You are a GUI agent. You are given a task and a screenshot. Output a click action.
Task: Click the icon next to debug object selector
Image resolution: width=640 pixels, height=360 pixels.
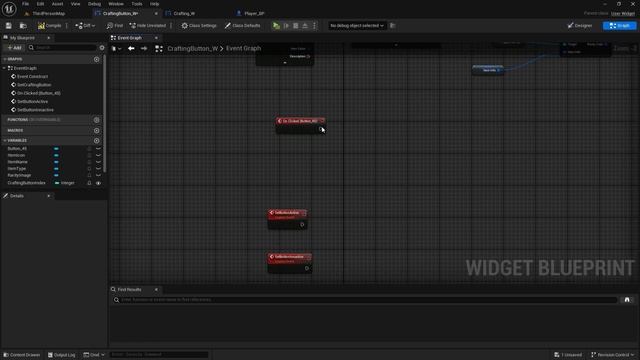coord(392,26)
